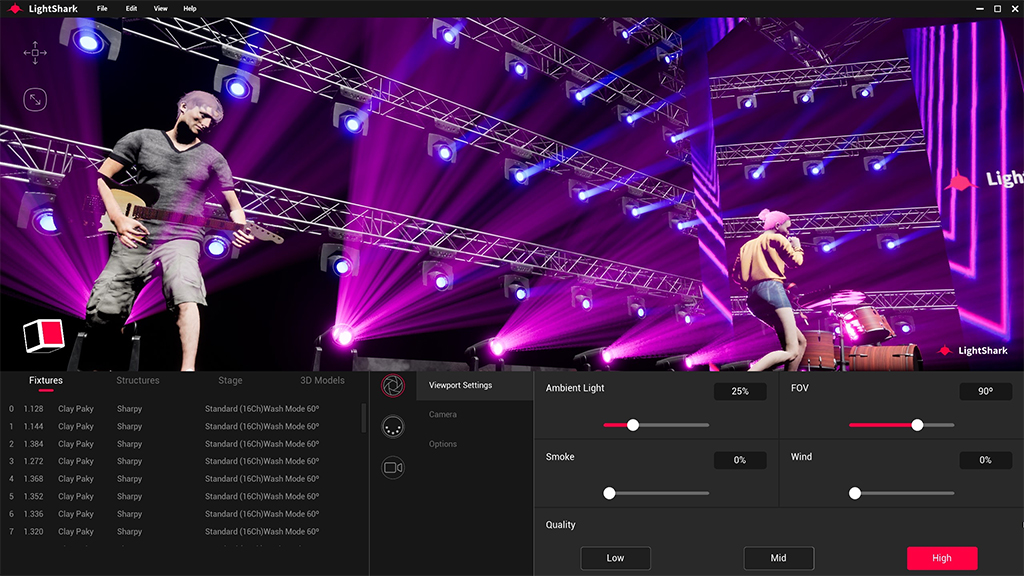
Task: Switch to the 3D Models tab
Action: pos(322,381)
